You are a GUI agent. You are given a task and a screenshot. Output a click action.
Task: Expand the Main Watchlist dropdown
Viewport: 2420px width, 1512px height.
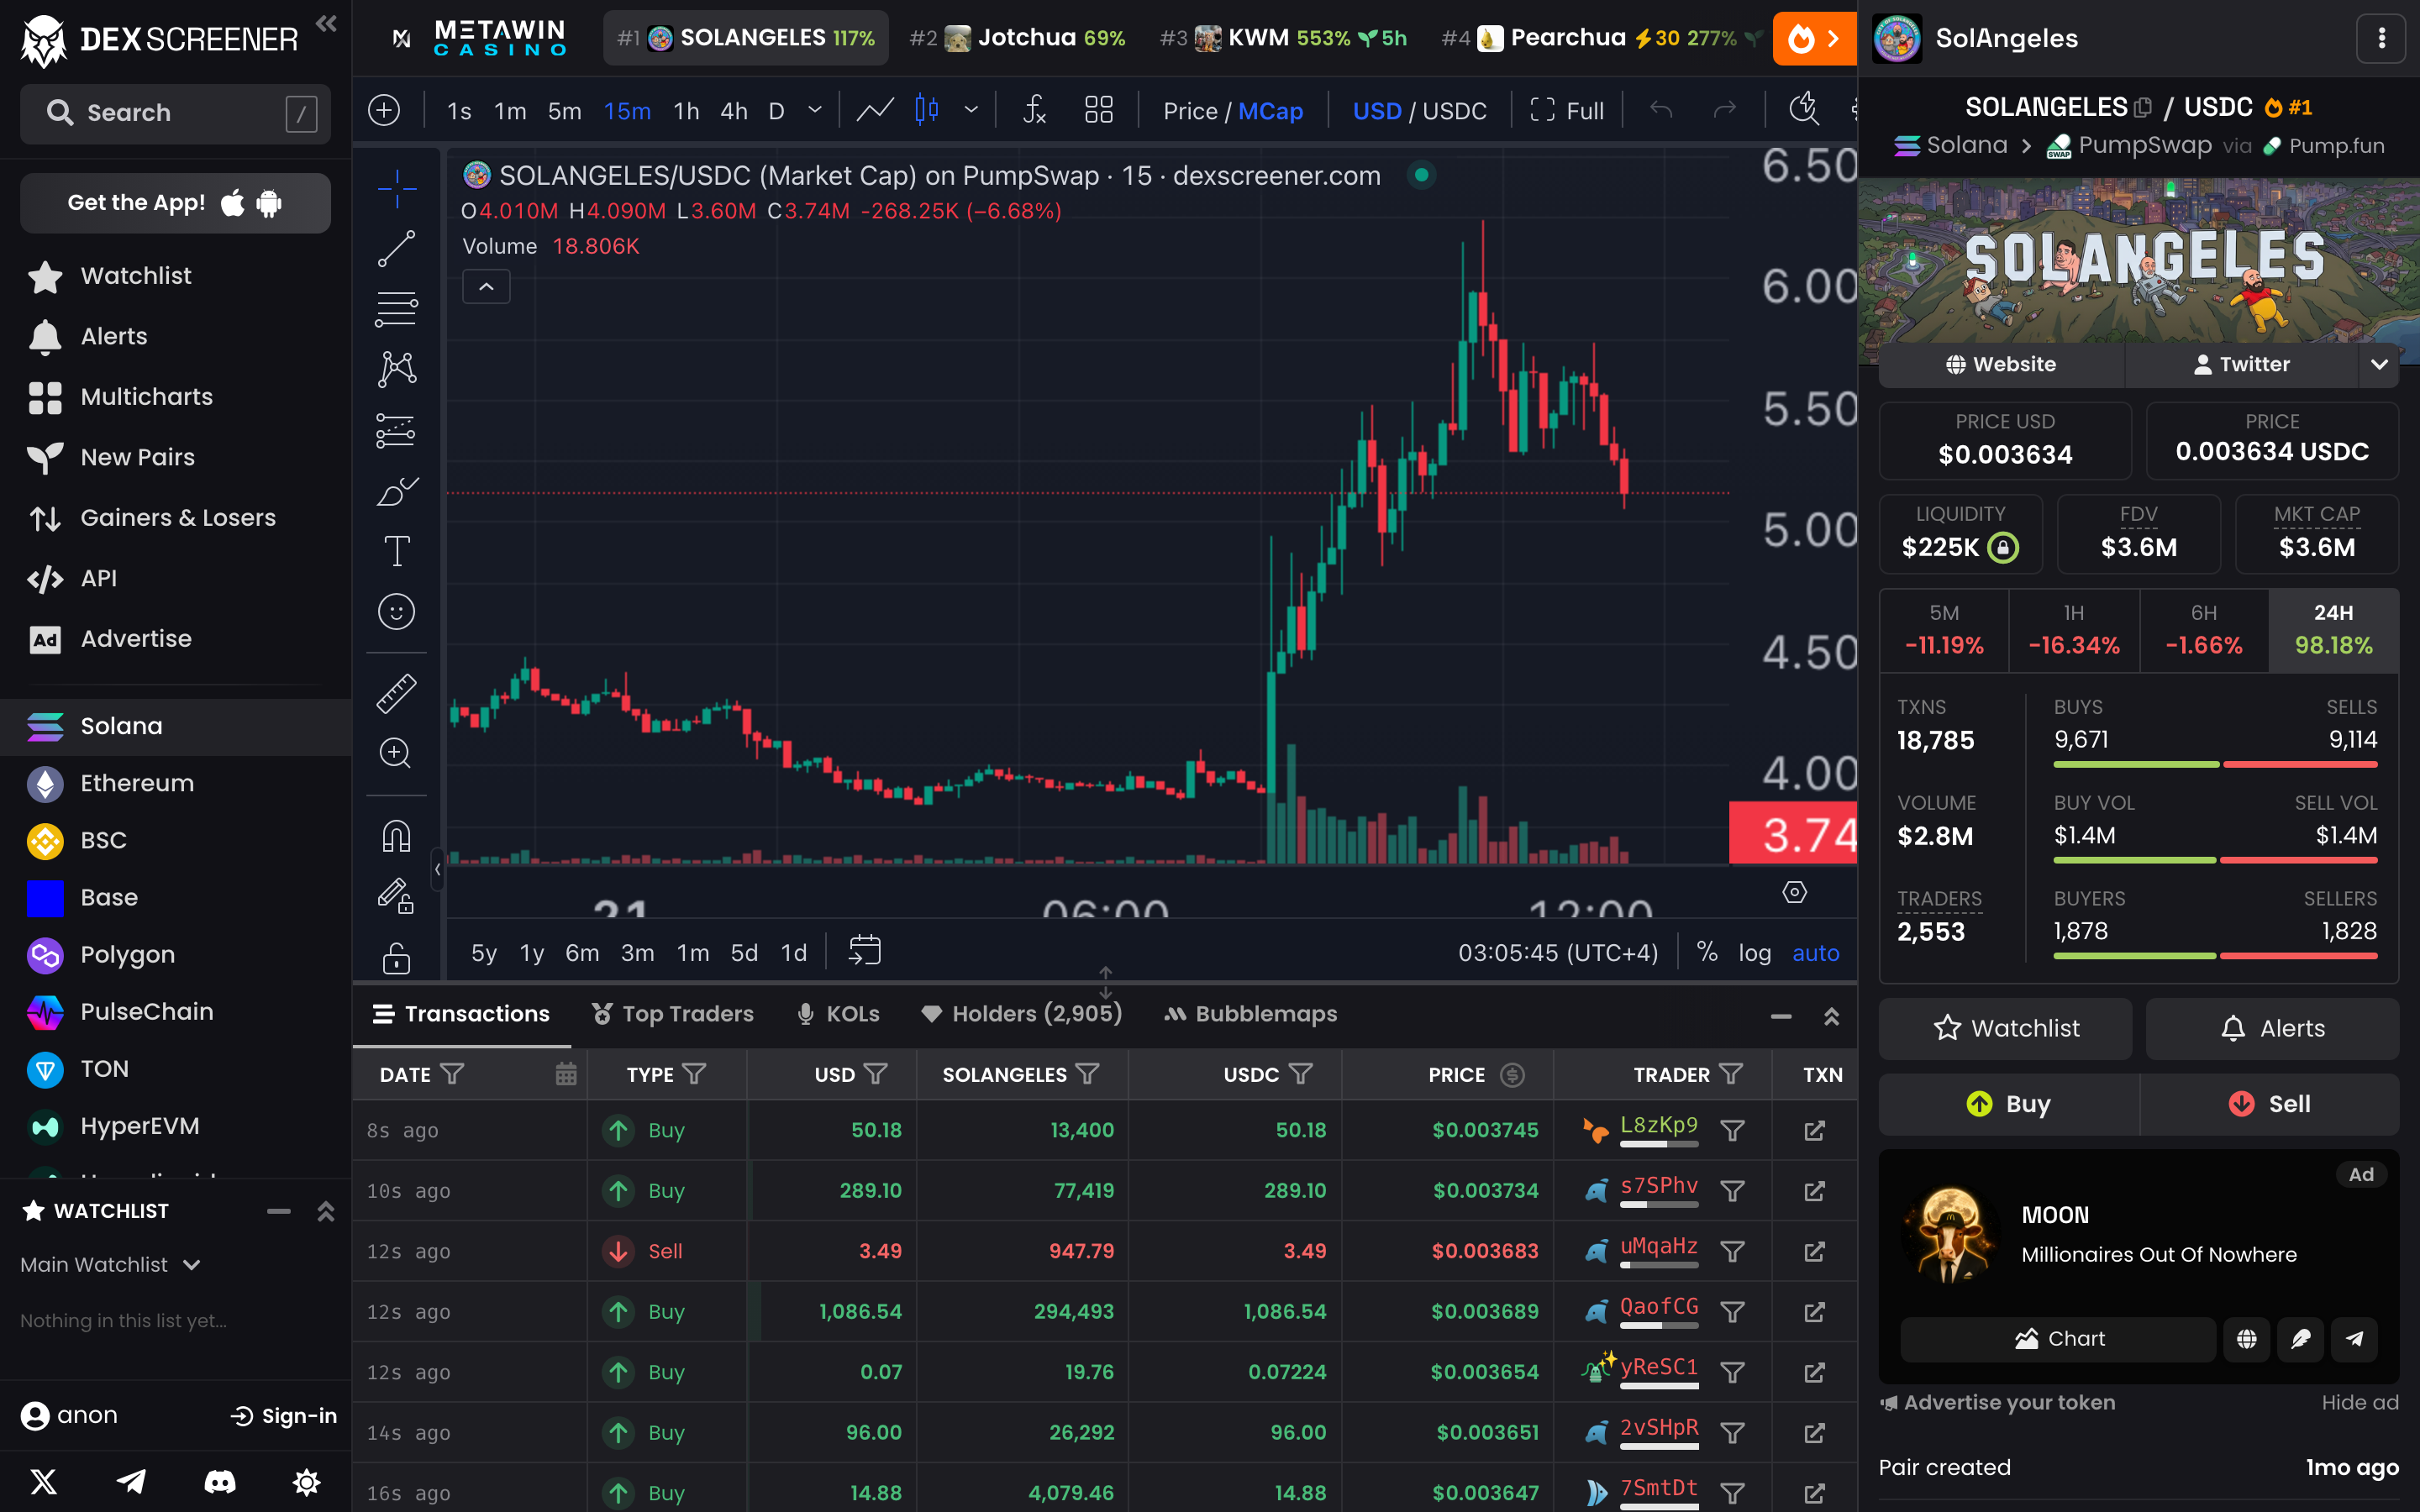[111, 1265]
